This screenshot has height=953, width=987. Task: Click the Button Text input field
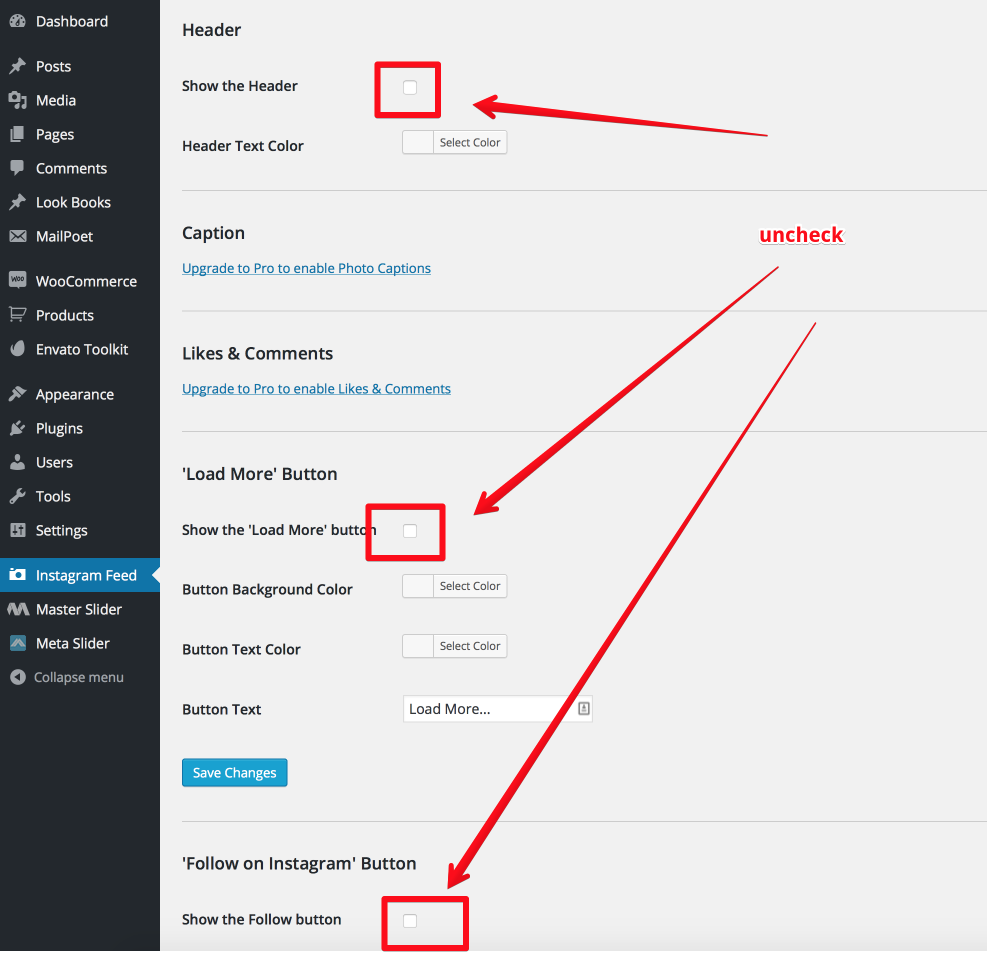tap(497, 709)
